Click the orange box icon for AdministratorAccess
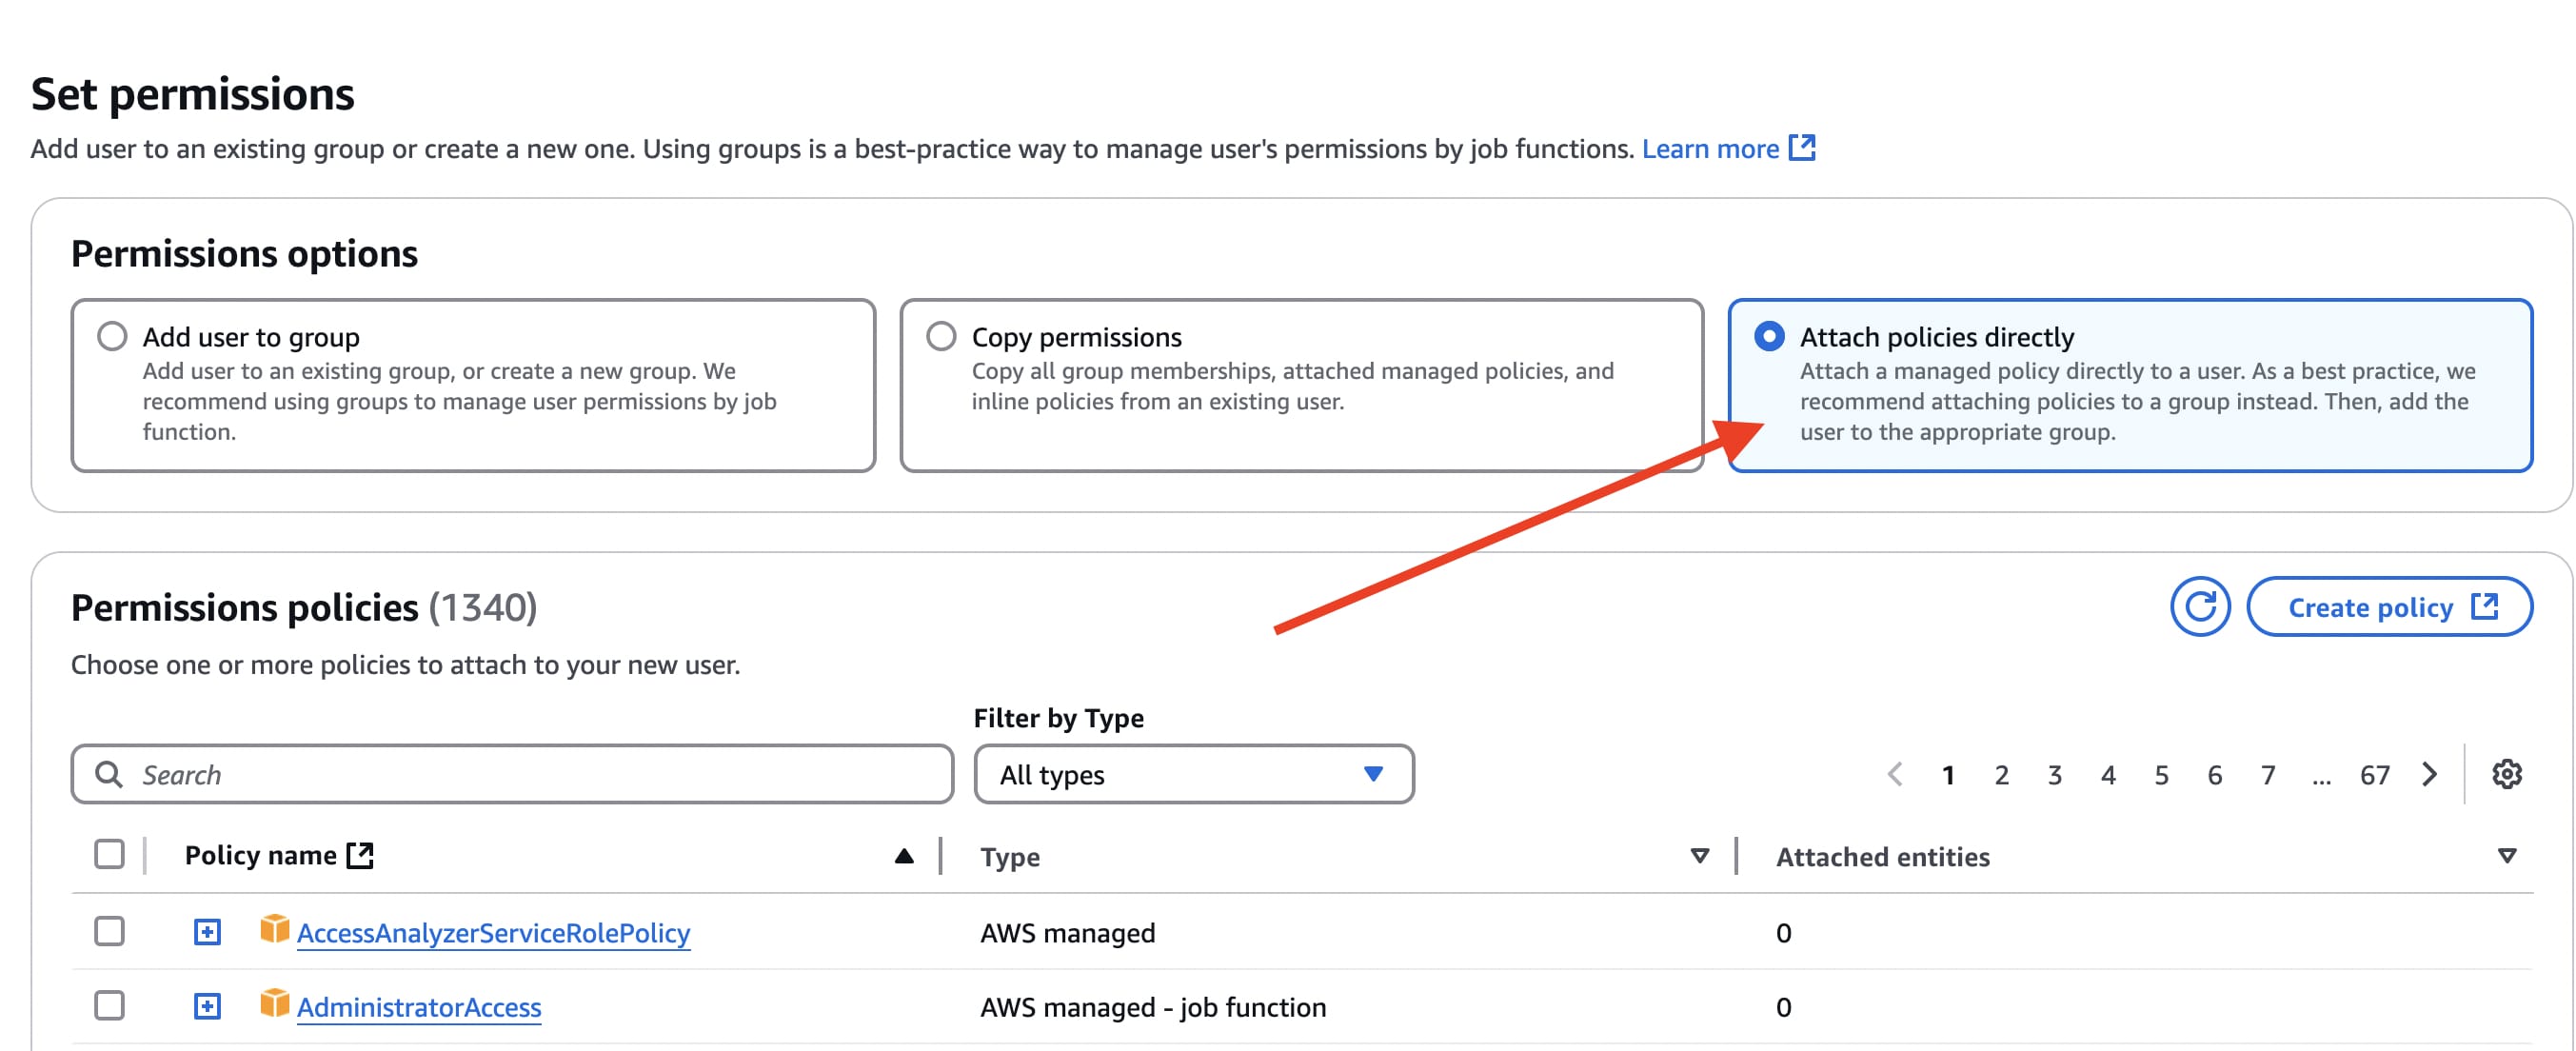This screenshot has width=2576, height=1051. coord(274,1003)
